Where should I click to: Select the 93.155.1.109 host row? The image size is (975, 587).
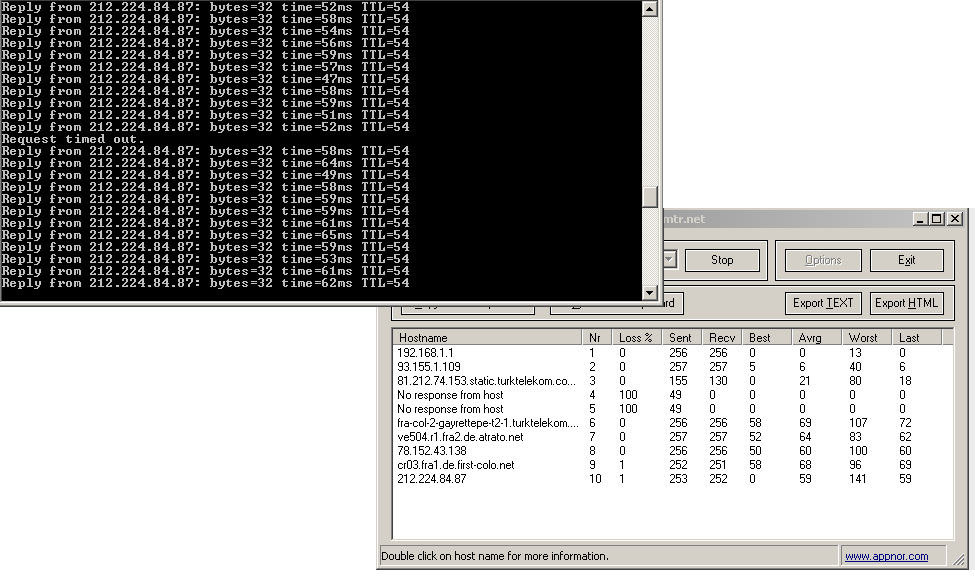click(673, 367)
